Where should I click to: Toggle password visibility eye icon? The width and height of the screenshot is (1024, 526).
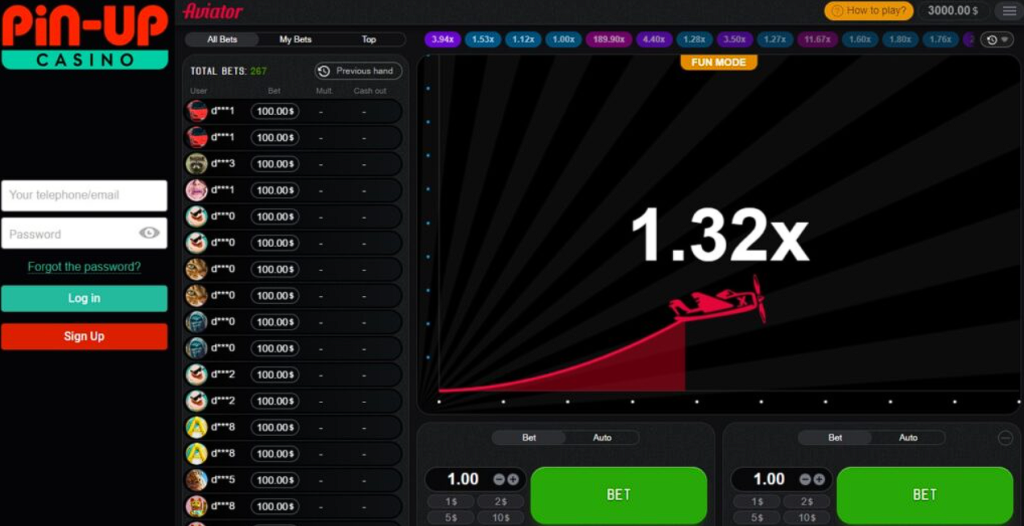(149, 233)
